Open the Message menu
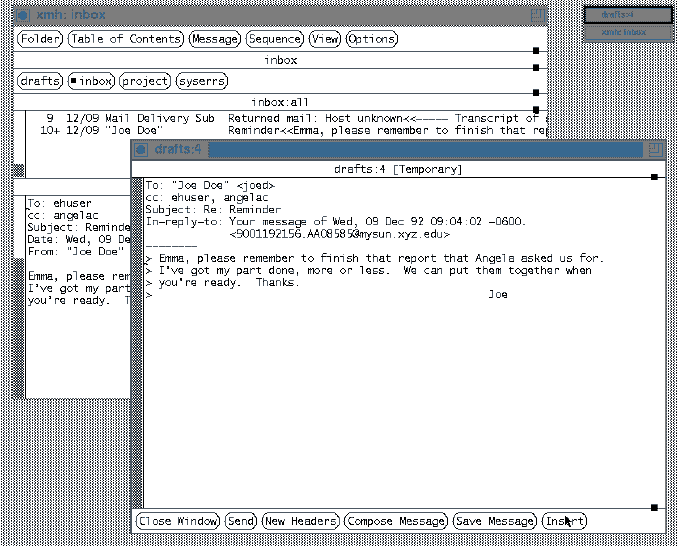678x546 pixels. (x=215, y=39)
